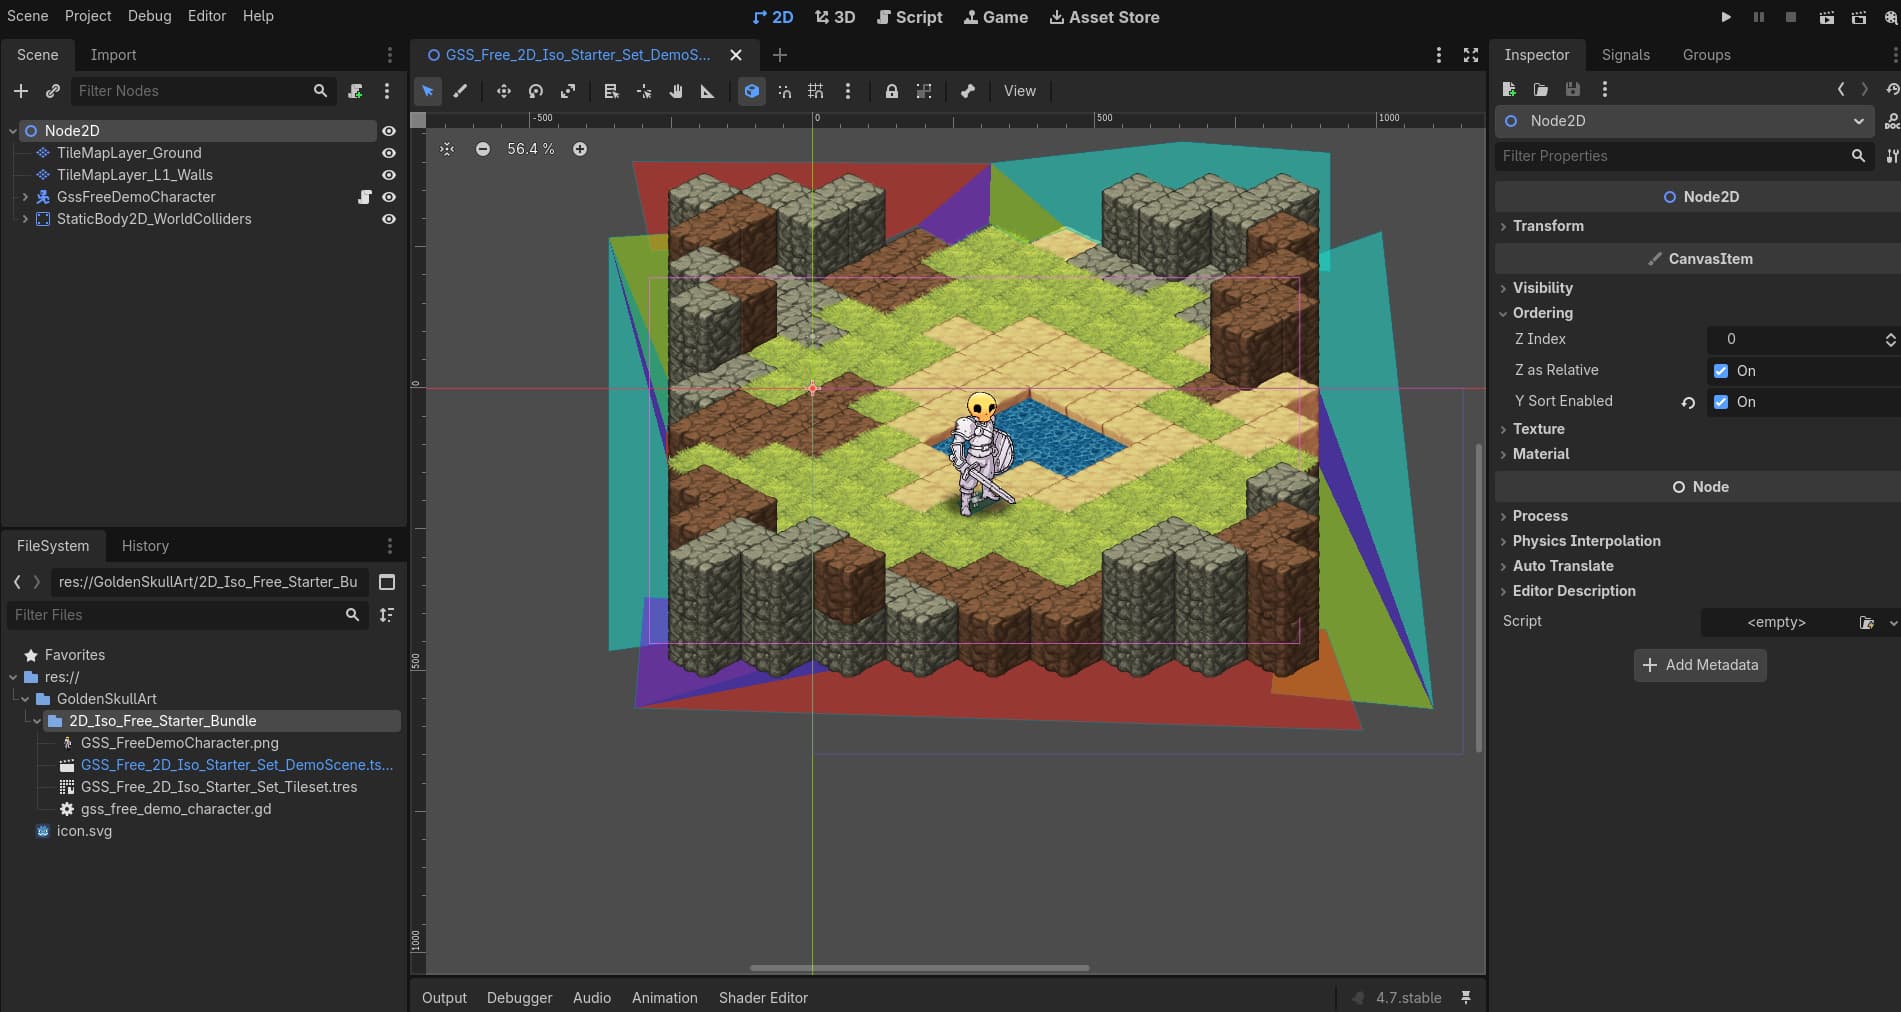Lock the selected node

point(891,91)
